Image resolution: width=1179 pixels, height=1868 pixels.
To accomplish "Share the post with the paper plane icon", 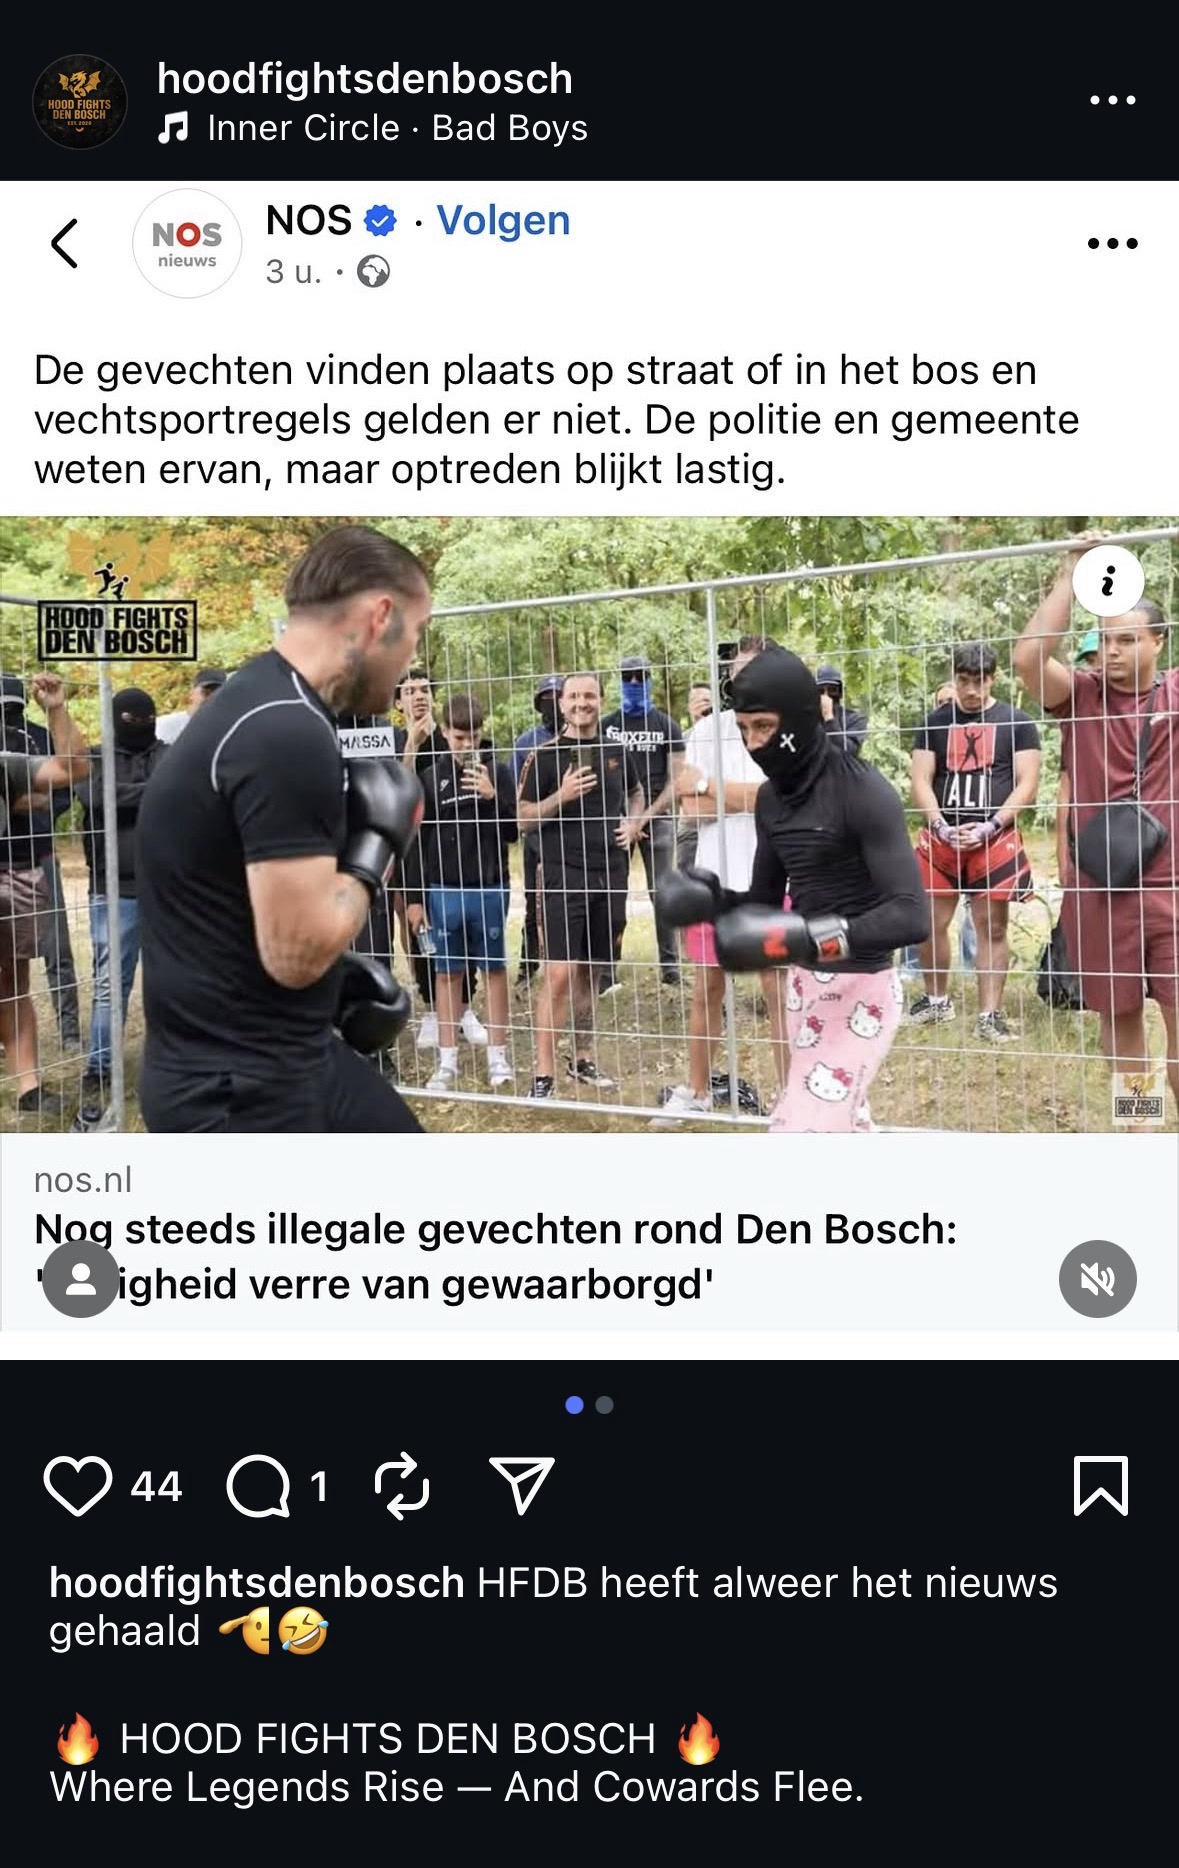I will 521,1485.
